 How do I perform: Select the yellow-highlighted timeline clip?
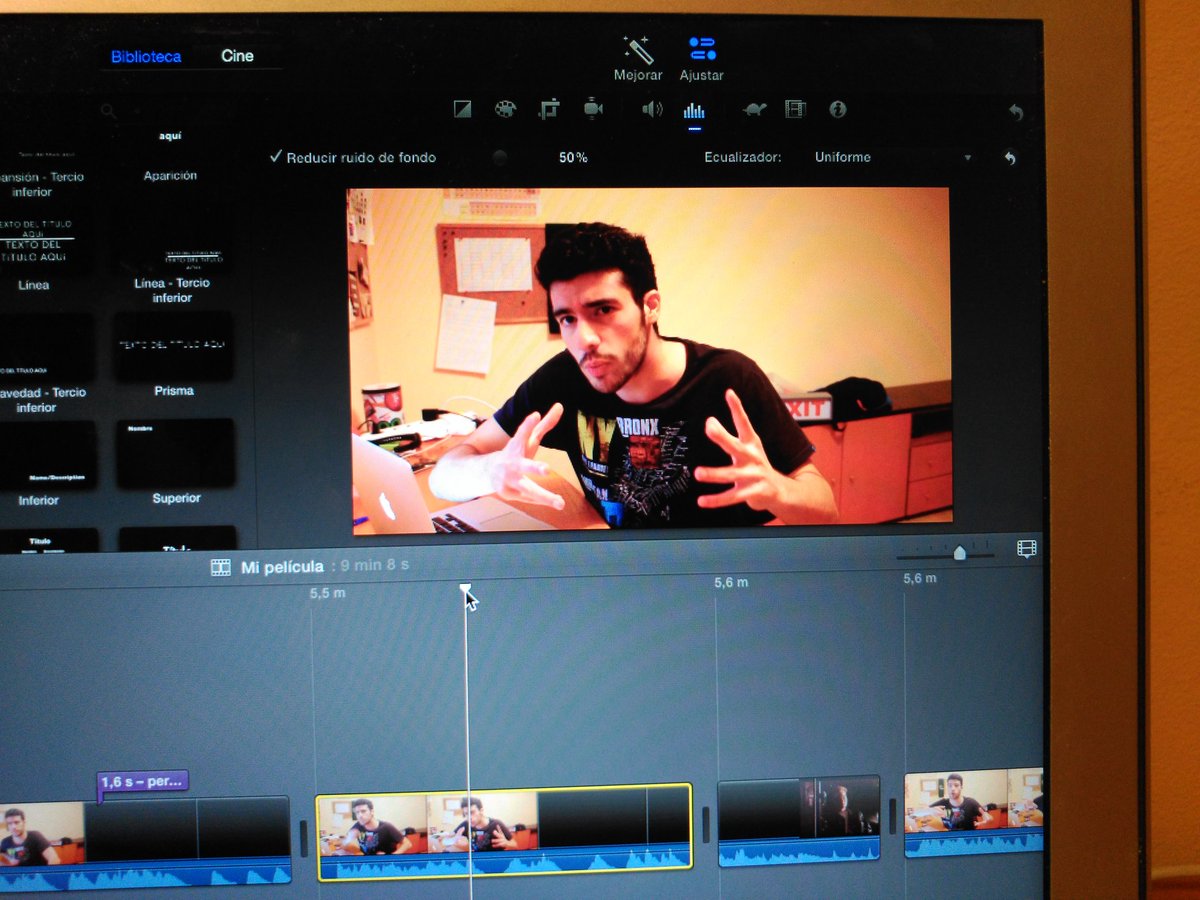[x=504, y=832]
